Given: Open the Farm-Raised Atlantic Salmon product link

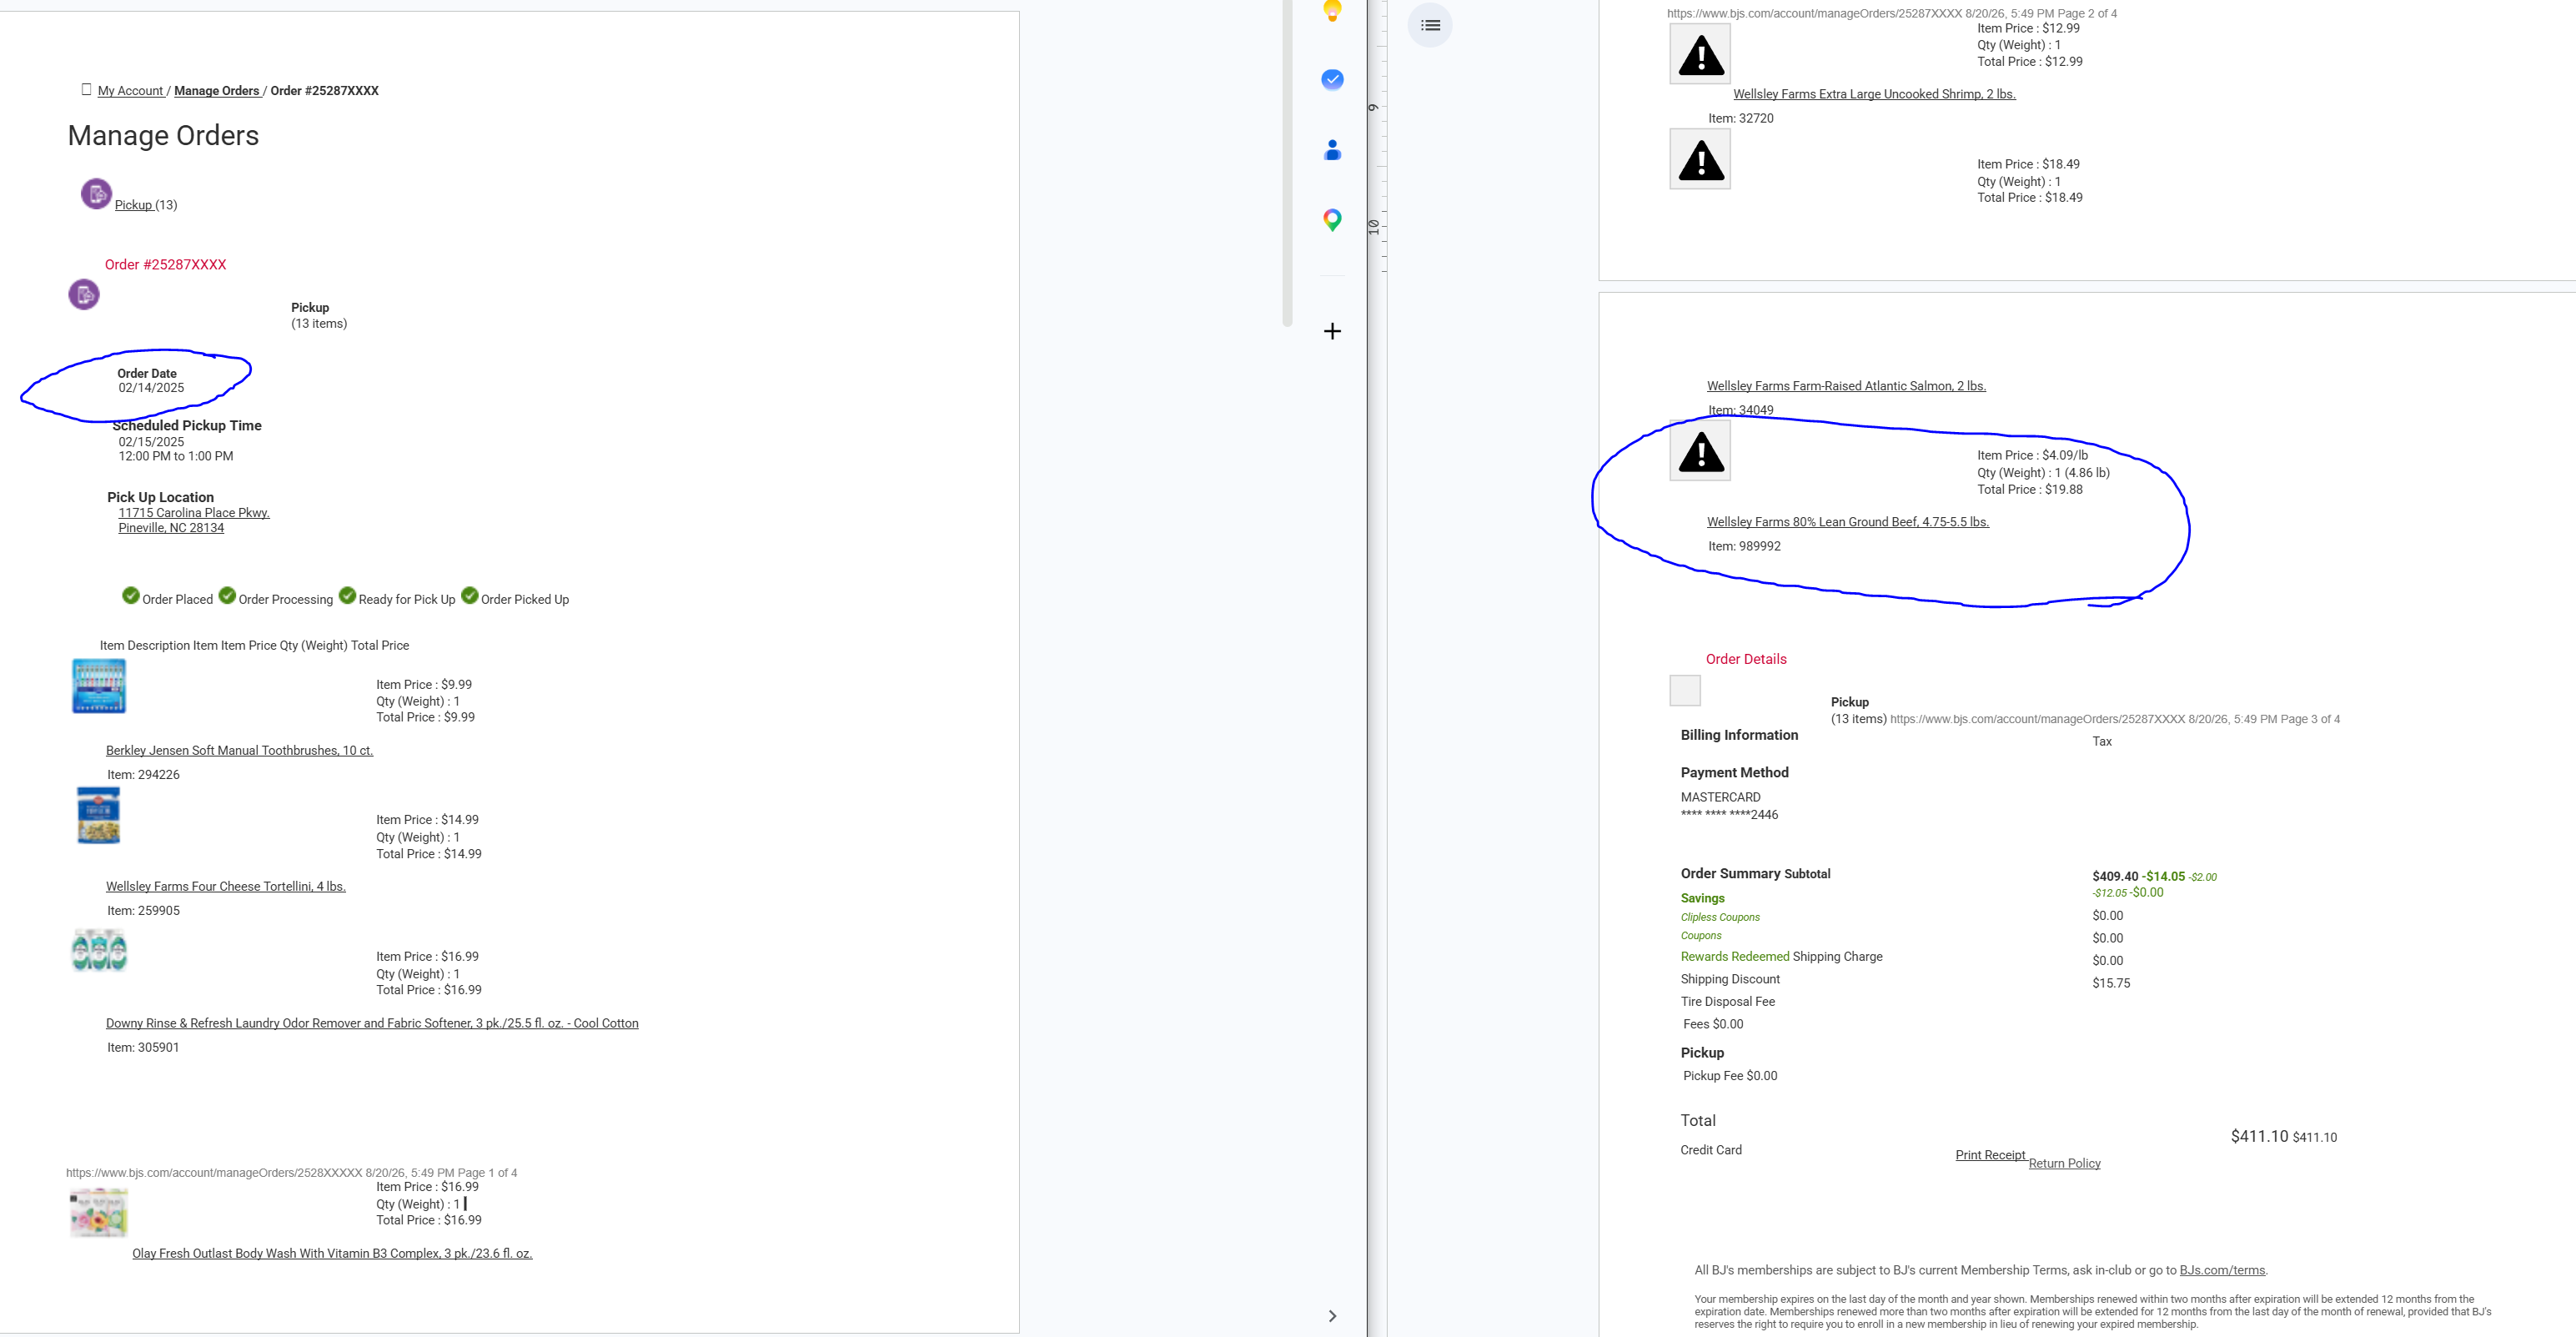Looking at the screenshot, I should [x=1846, y=386].
